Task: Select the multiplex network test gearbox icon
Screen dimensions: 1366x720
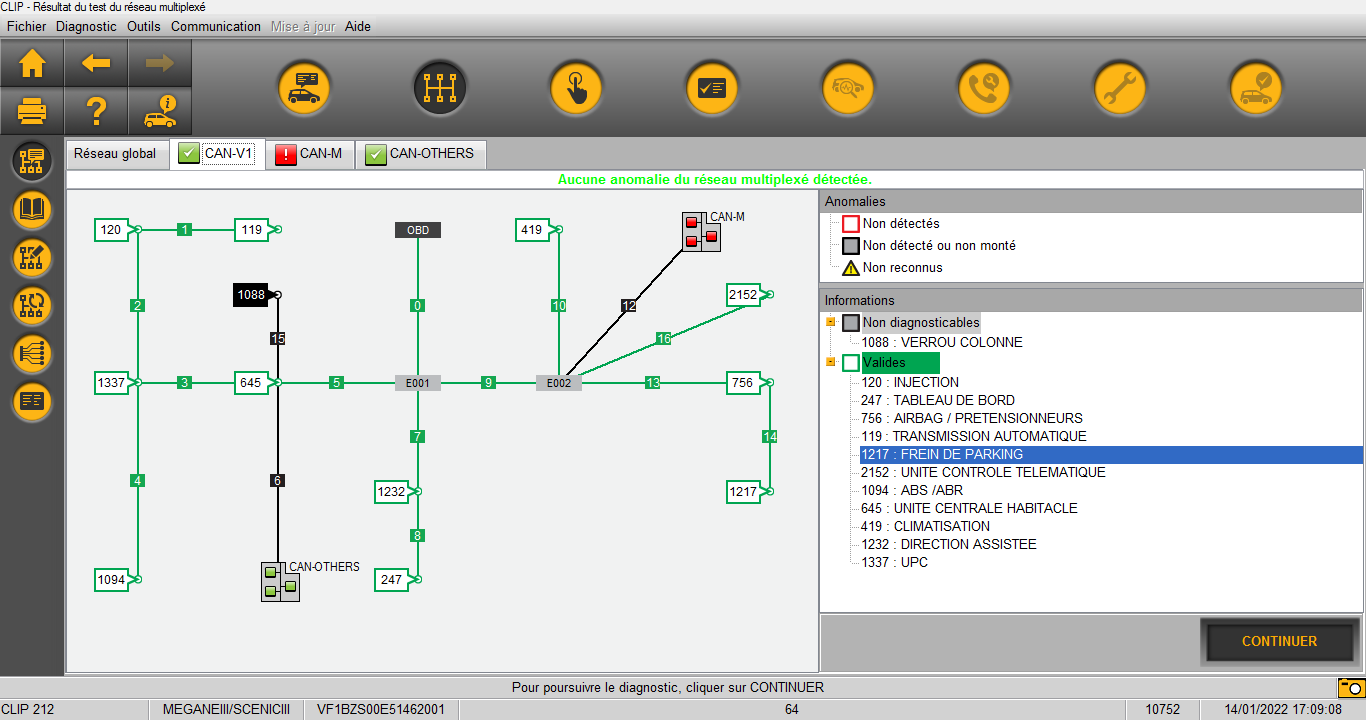Action: 440,88
